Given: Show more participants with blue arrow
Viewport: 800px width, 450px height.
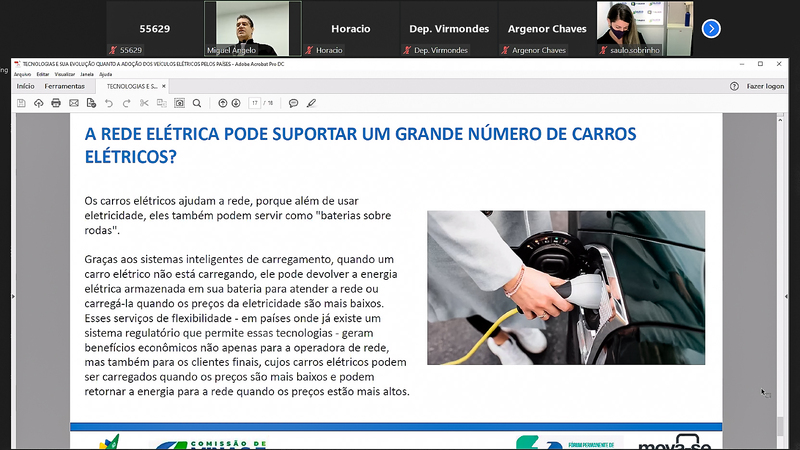Looking at the screenshot, I should click(x=711, y=28).
